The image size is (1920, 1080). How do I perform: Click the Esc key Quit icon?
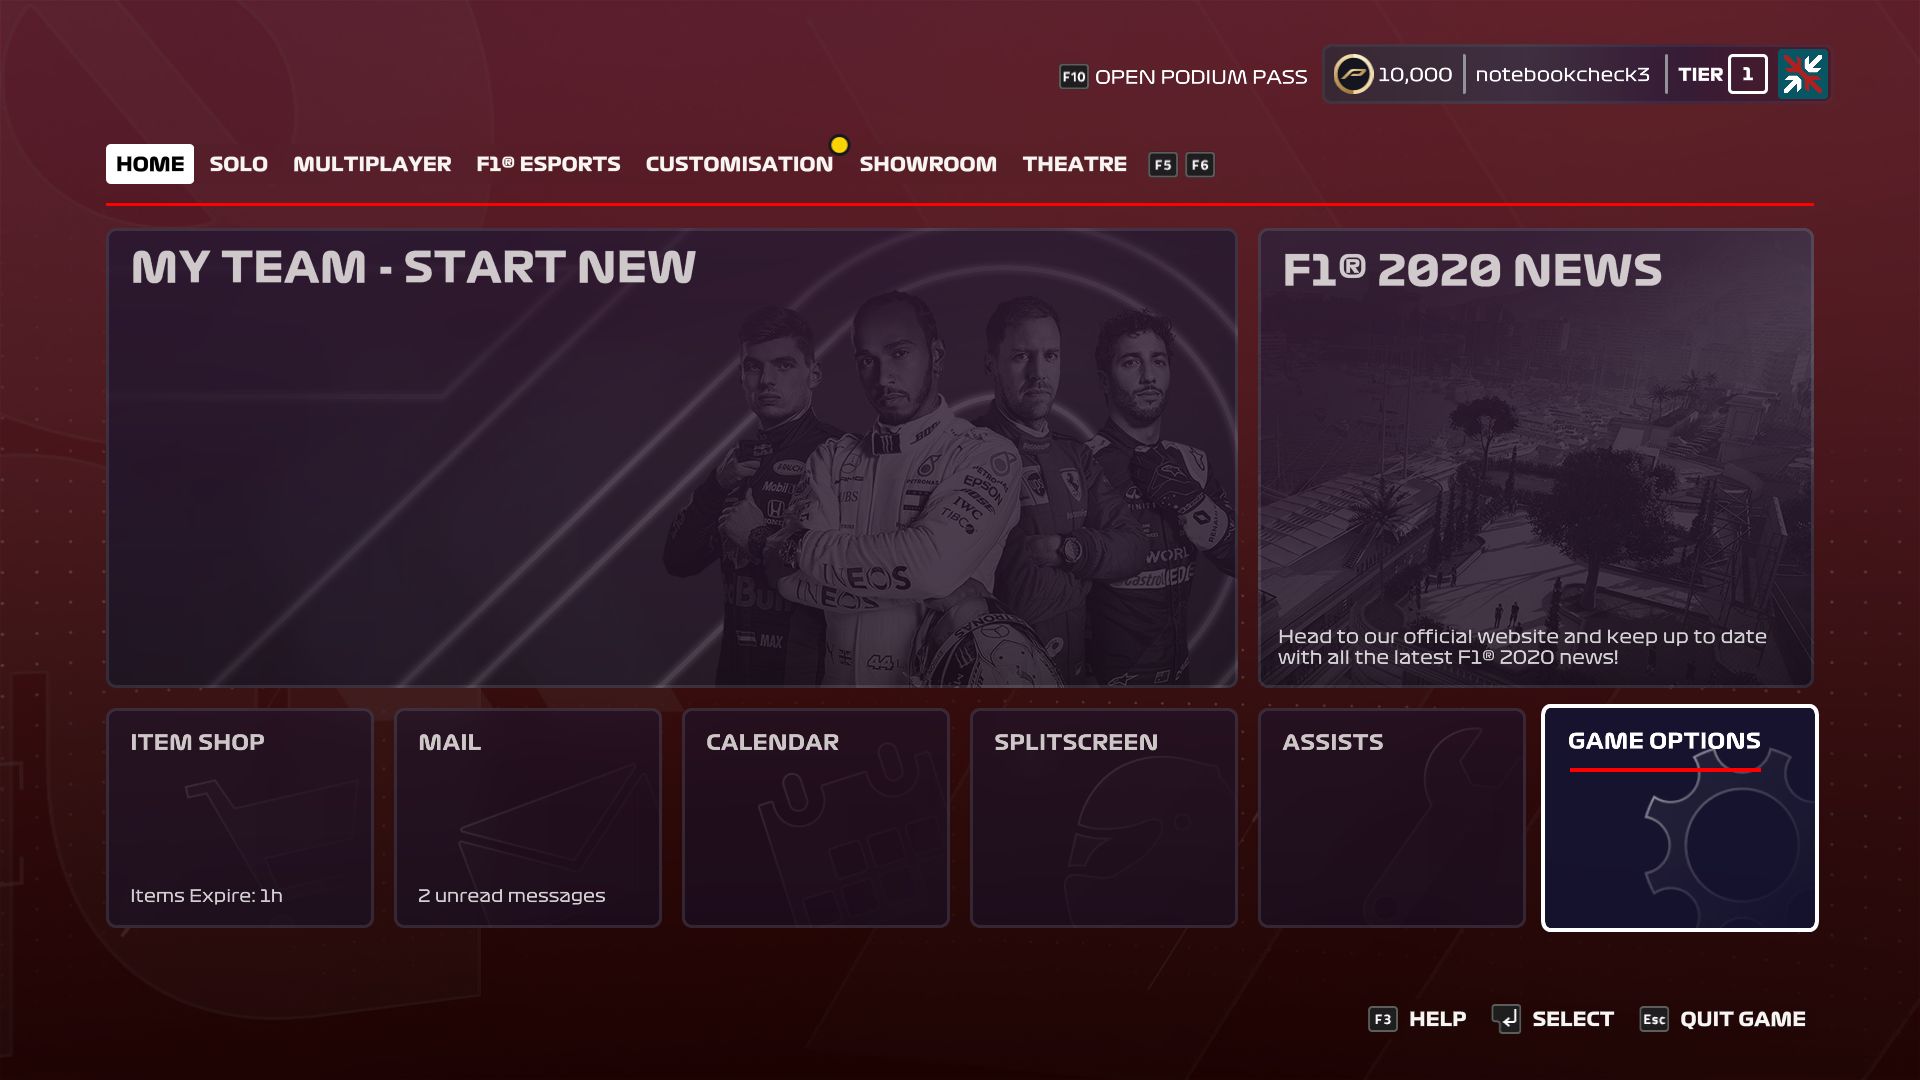pyautogui.click(x=1654, y=1019)
